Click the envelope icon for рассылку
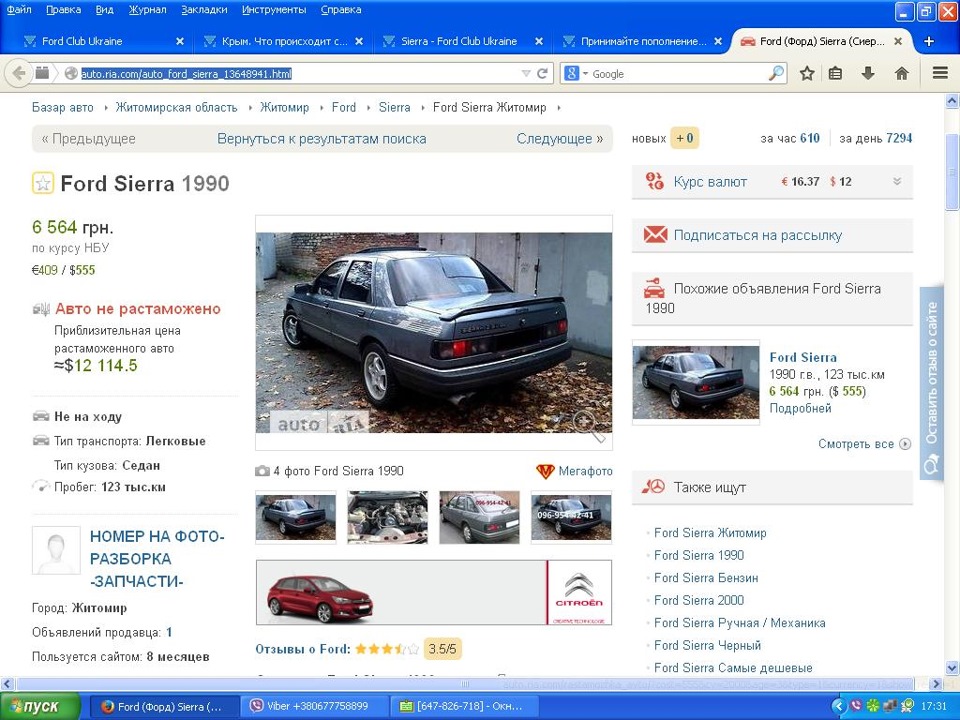960x720 pixels. [x=655, y=234]
